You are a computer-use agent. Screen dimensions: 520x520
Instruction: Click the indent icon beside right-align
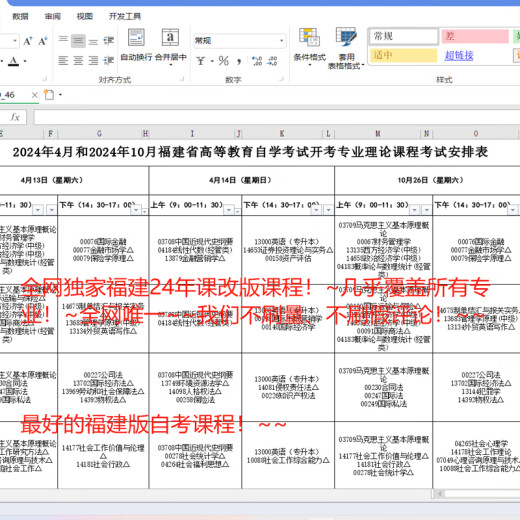tap(108, 61)
